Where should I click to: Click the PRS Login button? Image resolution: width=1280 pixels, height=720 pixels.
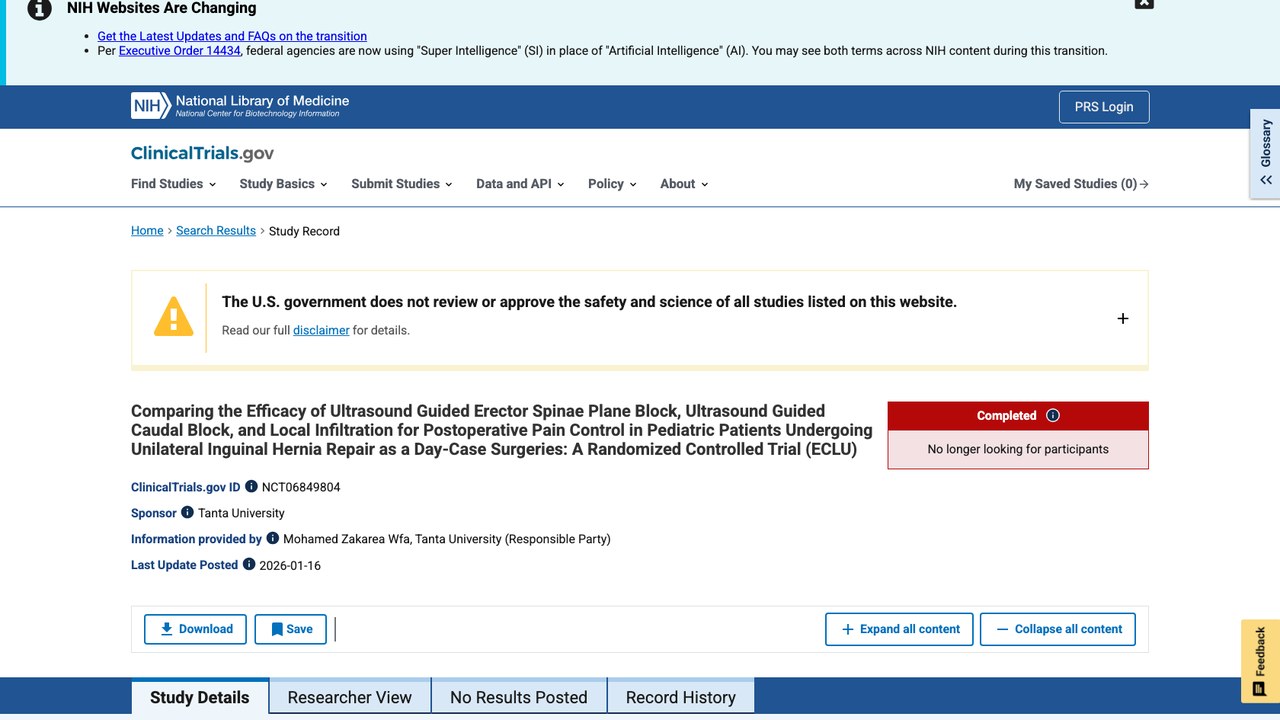(1104, 107)
